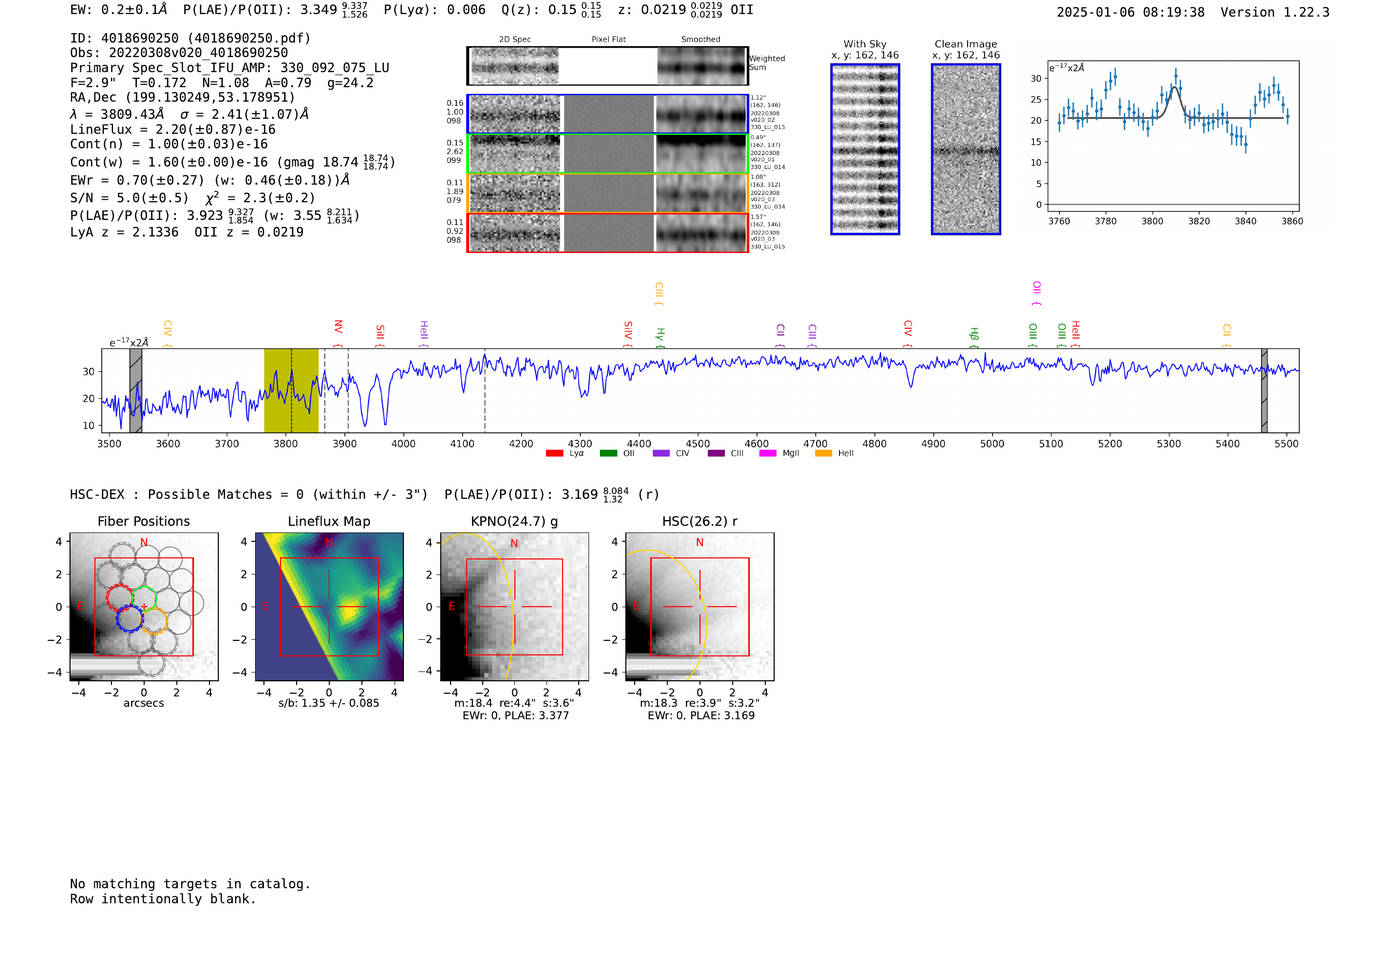This screenshot has width=1400, height=953.
Task: Click the red-bordered 2D spectrum row
Action: (608, 233)
